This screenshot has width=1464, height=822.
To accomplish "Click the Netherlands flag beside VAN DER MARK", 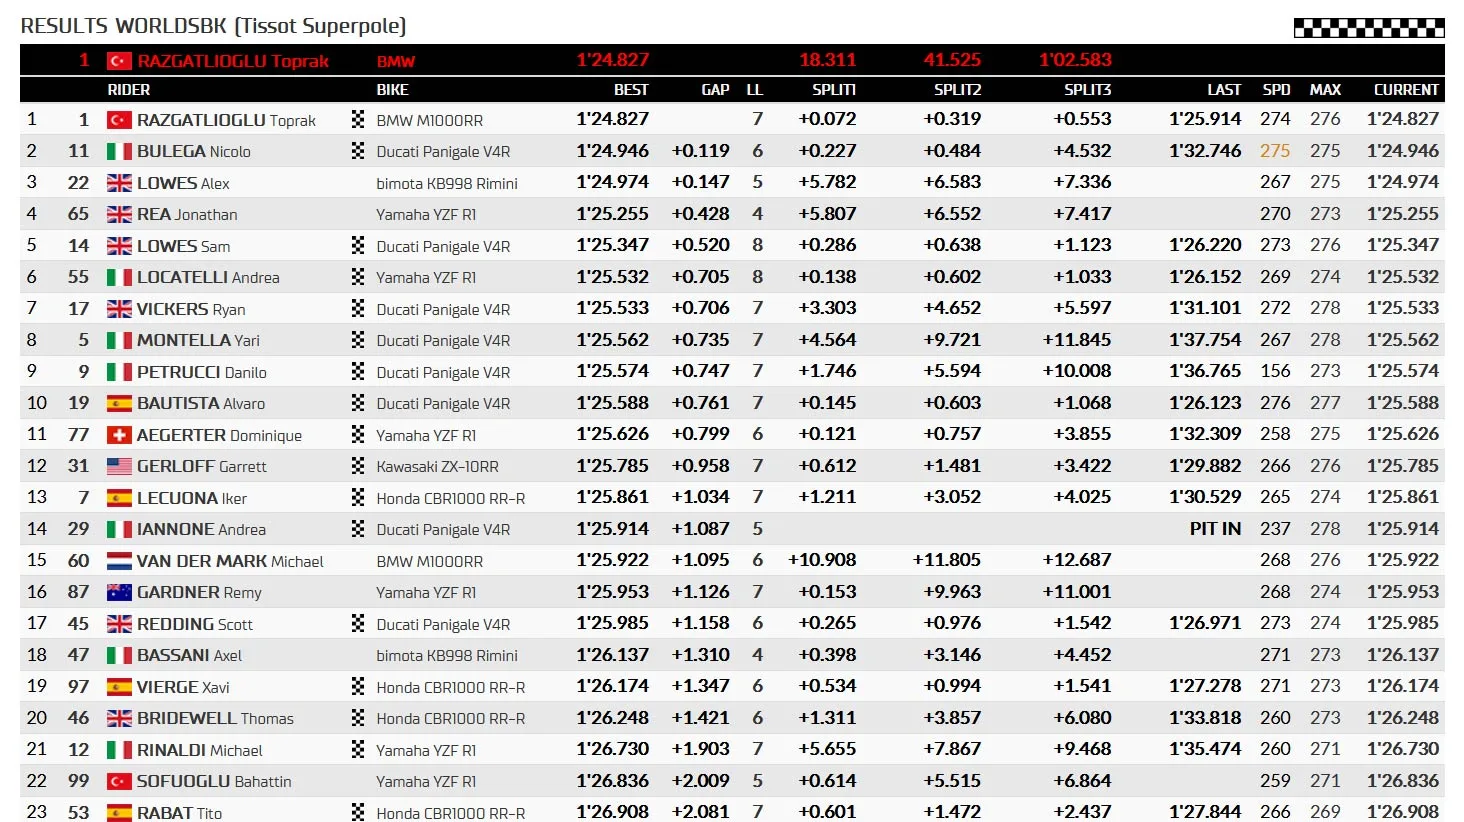I will 119,561.
